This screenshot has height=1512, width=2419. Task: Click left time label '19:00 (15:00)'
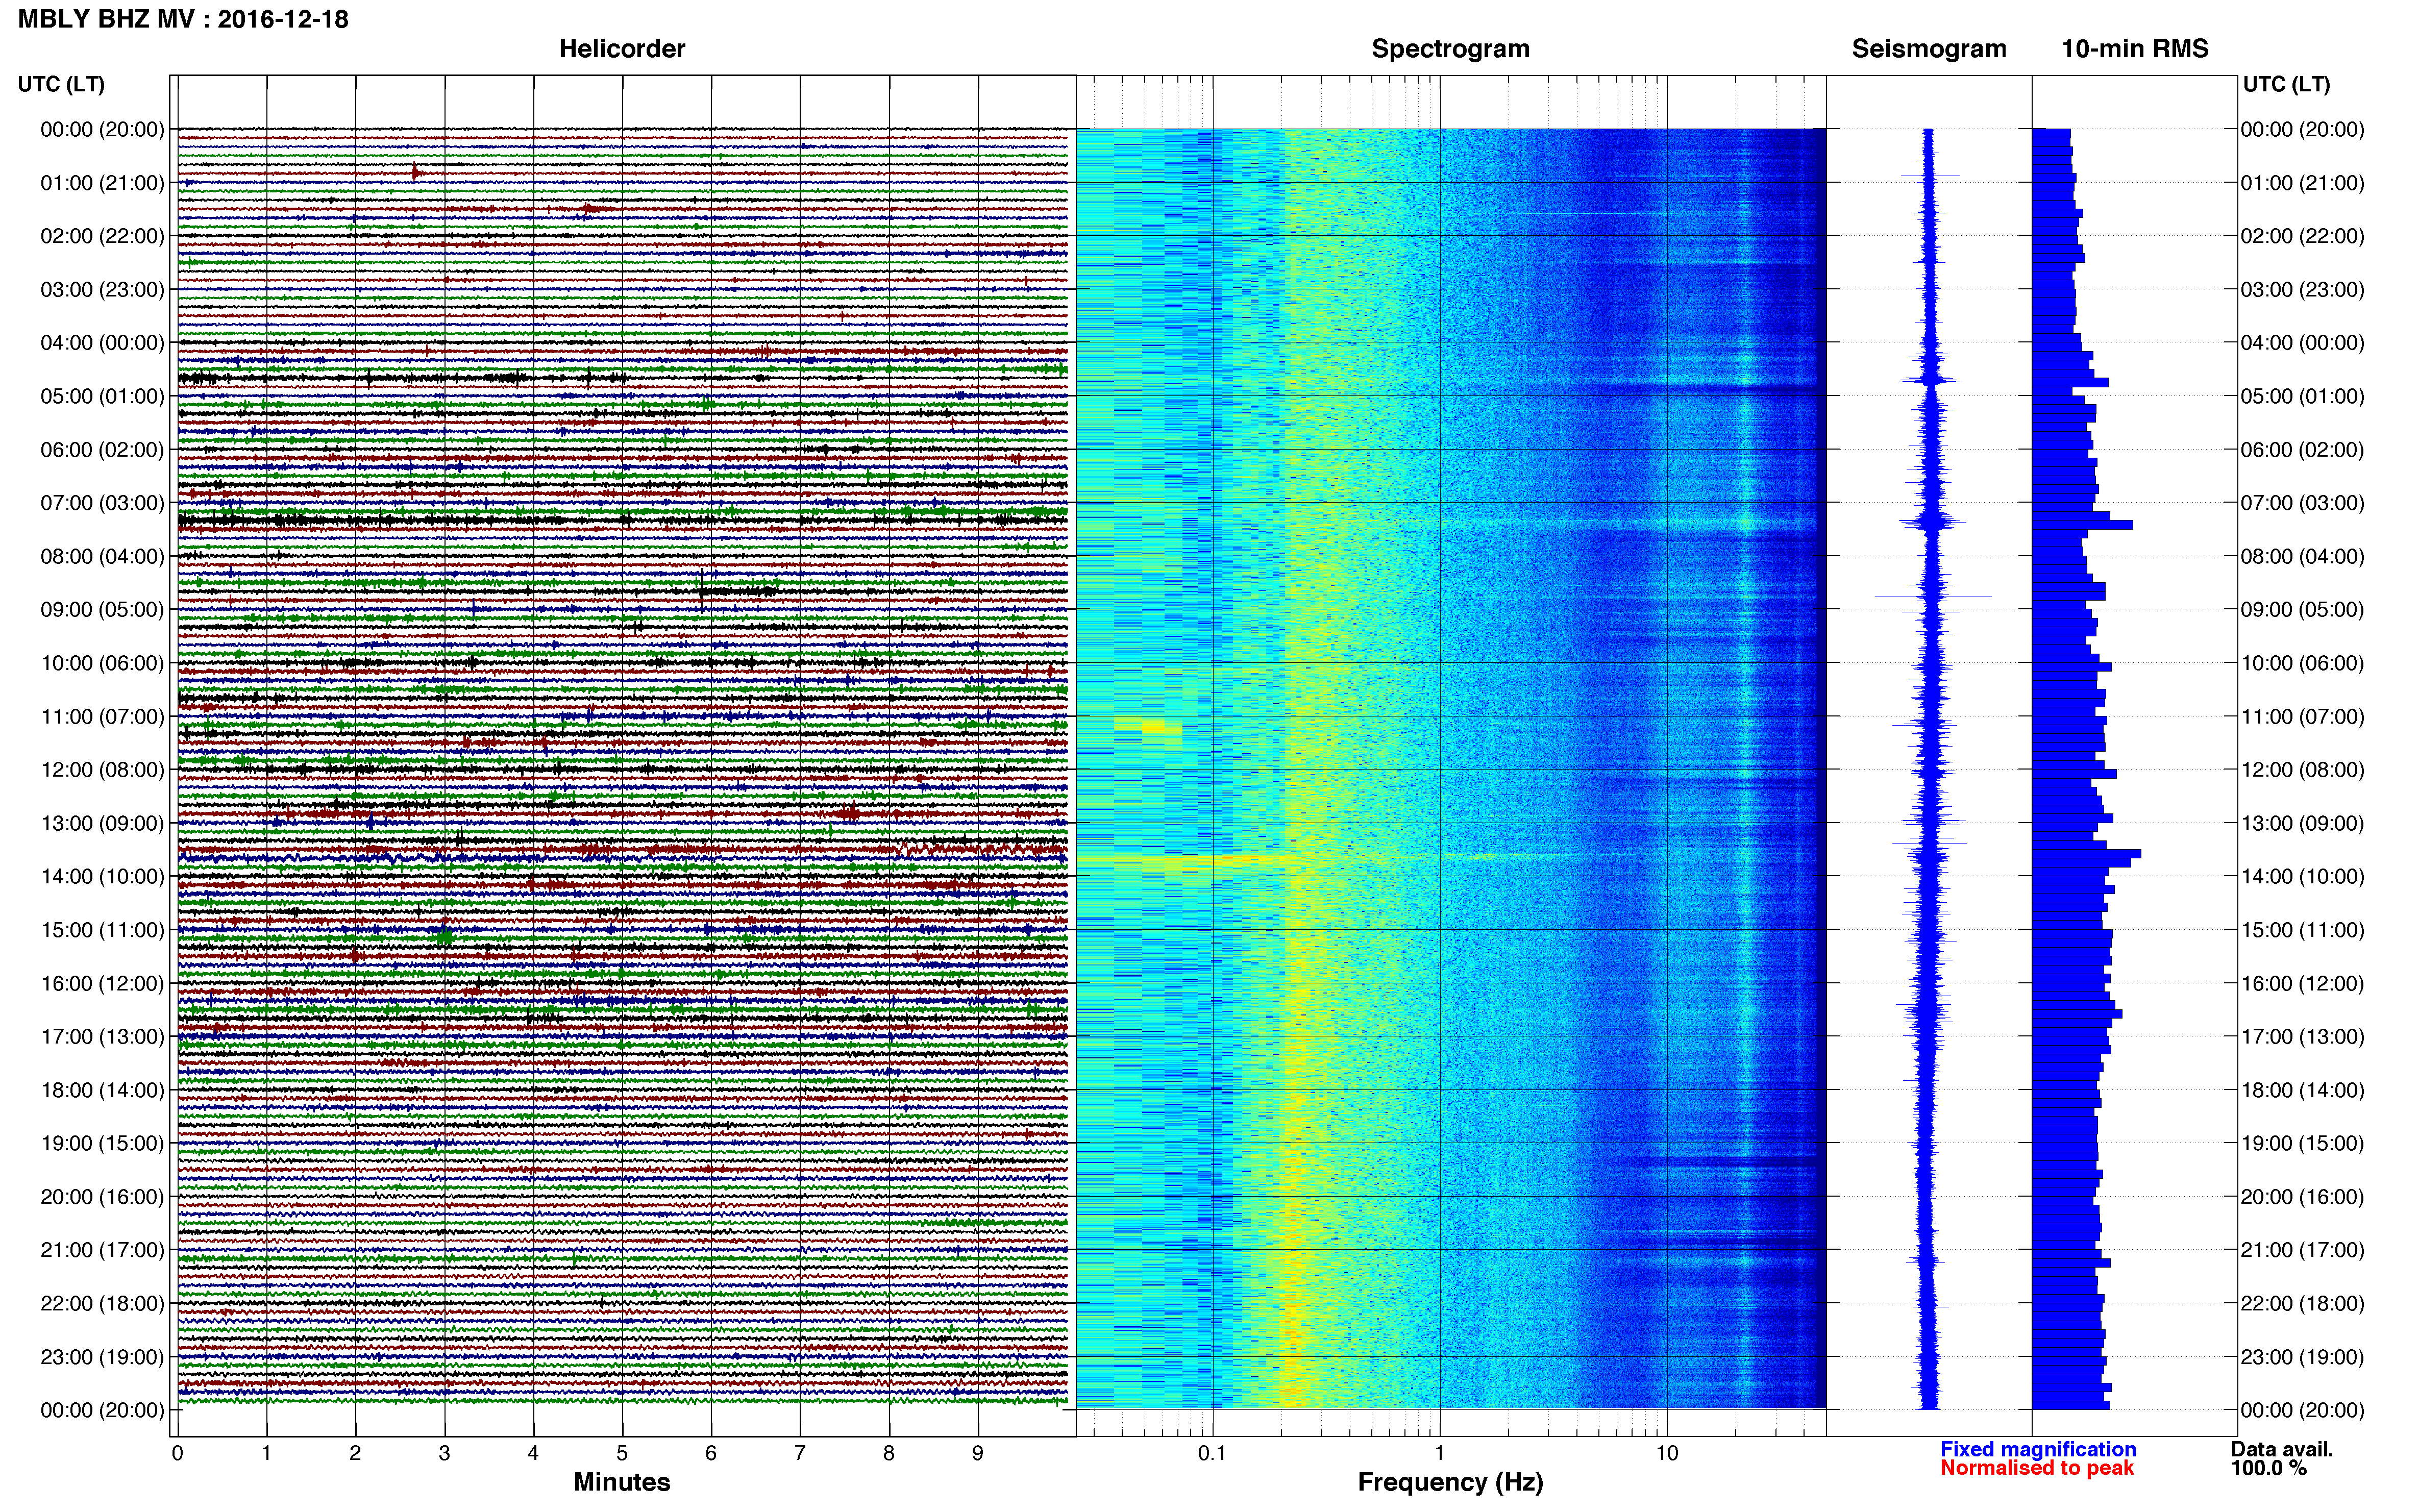pyautogui.click(x=102, y=1143)
